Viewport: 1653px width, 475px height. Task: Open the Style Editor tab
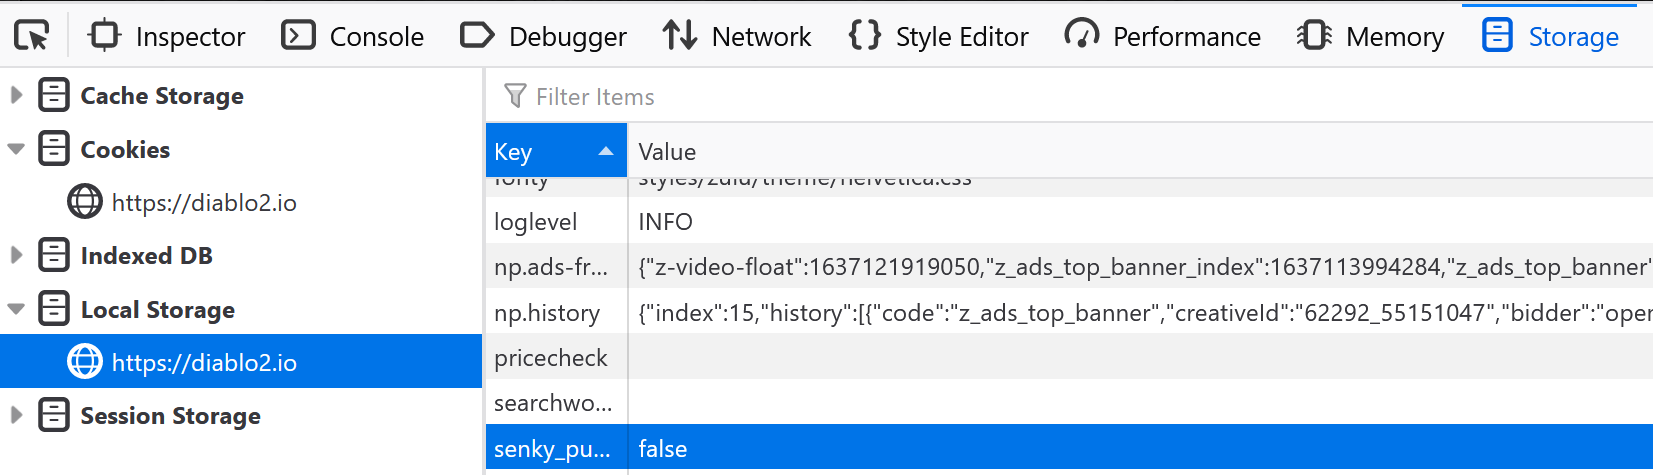pos(938,37)
